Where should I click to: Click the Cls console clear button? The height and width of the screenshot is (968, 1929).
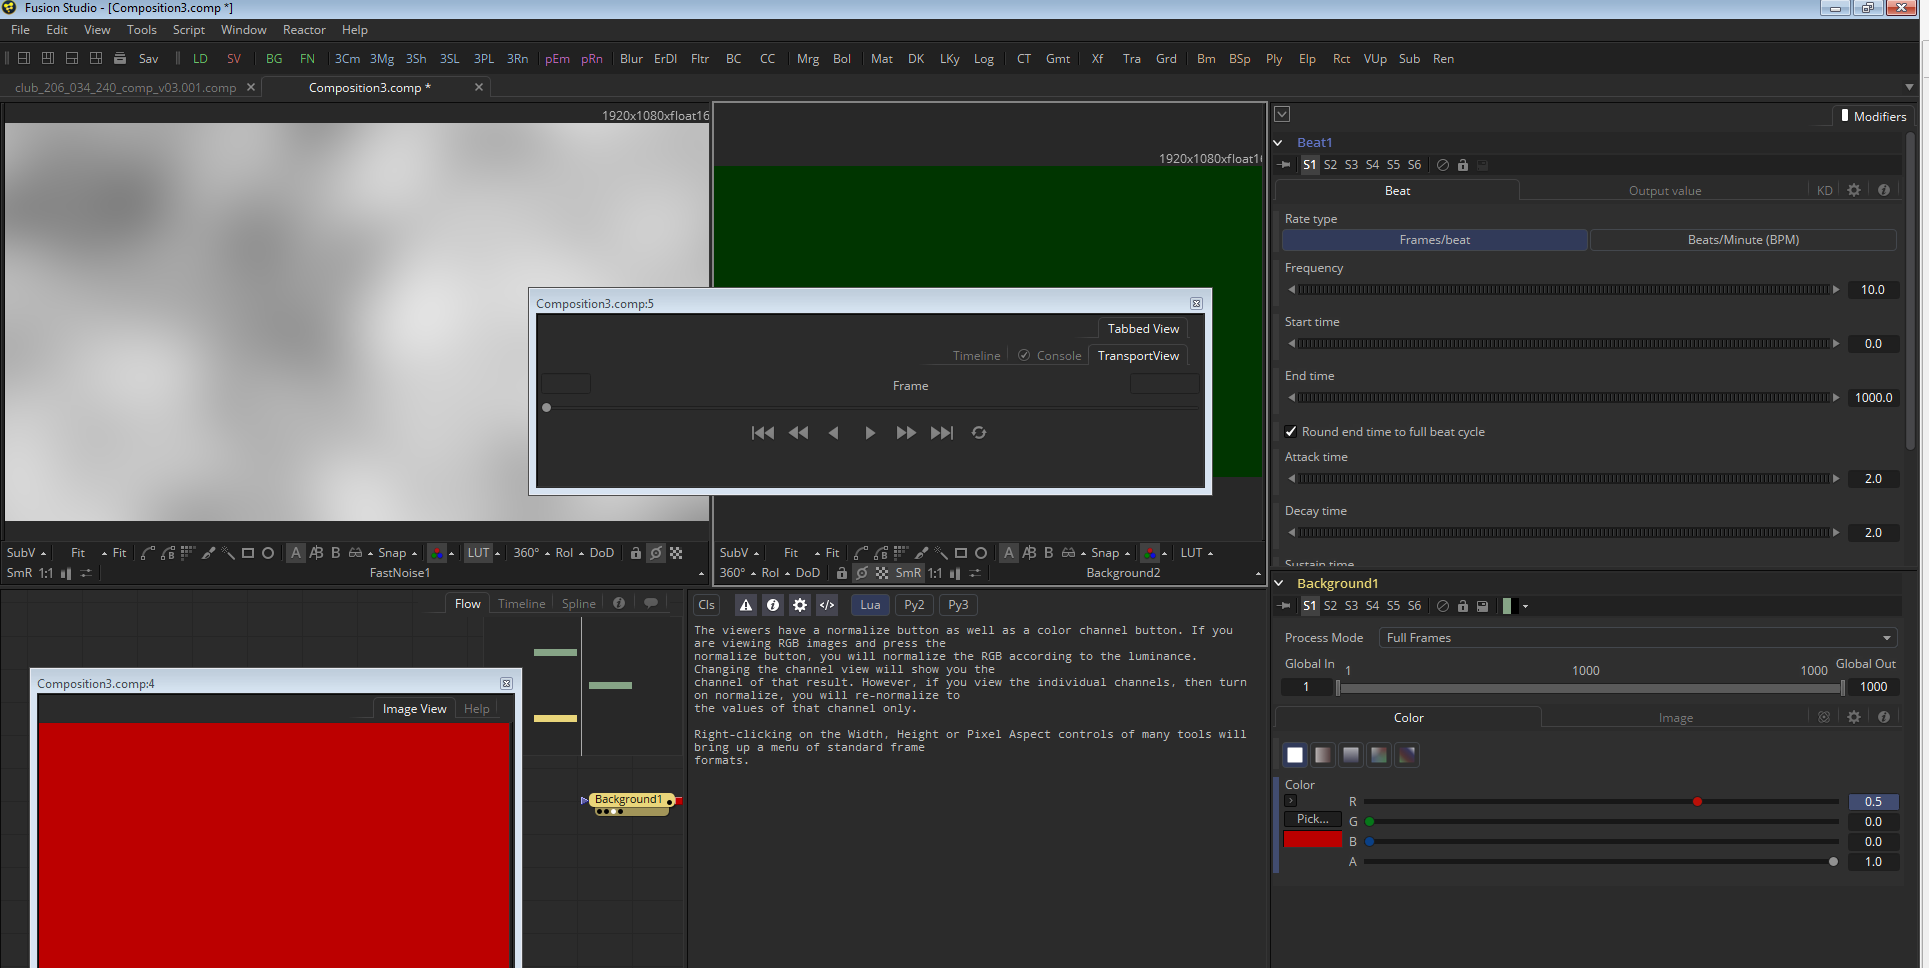(x=706, y=605)
